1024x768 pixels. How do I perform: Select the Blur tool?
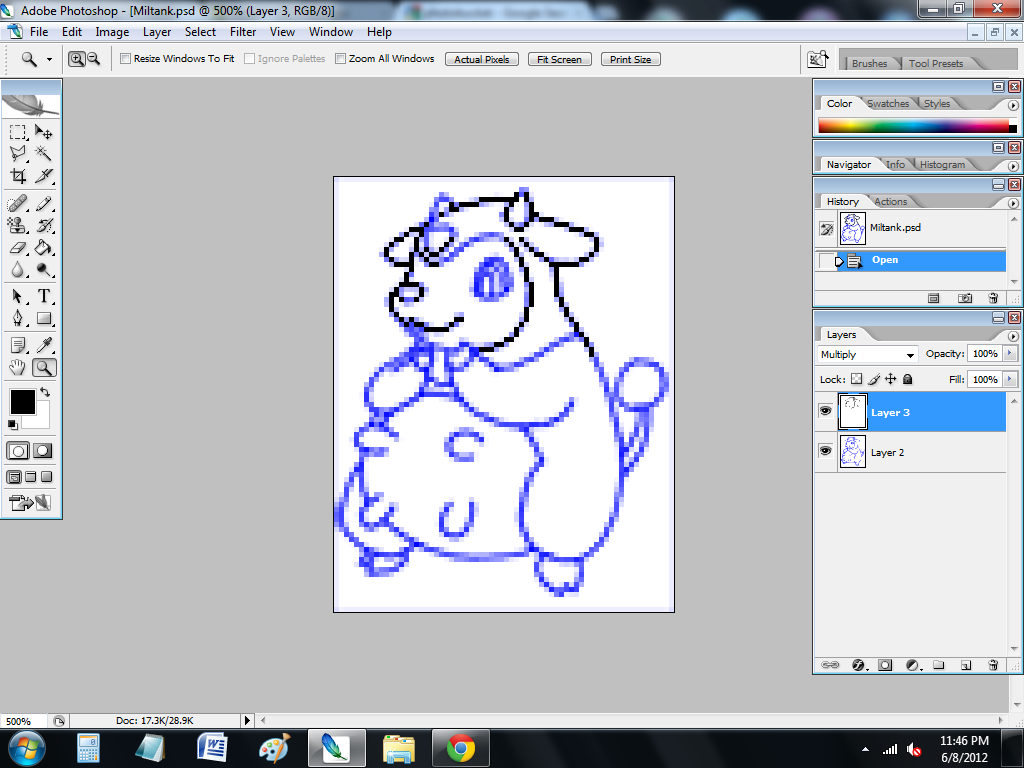18,270
